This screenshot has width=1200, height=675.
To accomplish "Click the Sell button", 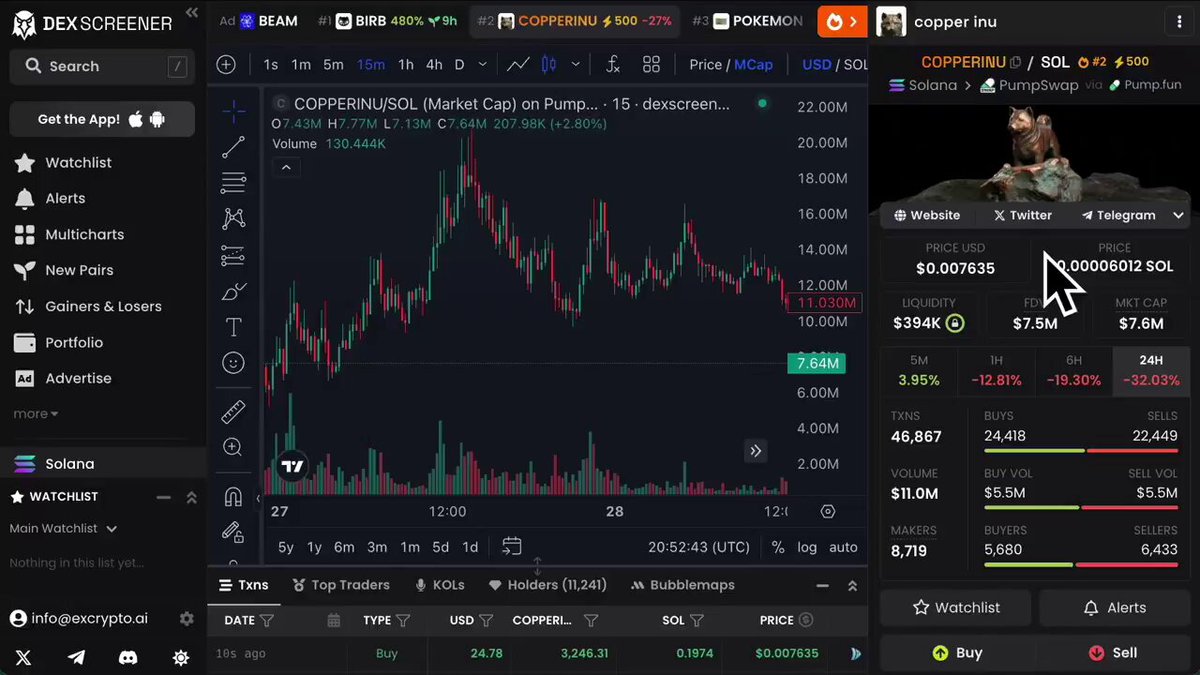I will (x=1113, y=653).
